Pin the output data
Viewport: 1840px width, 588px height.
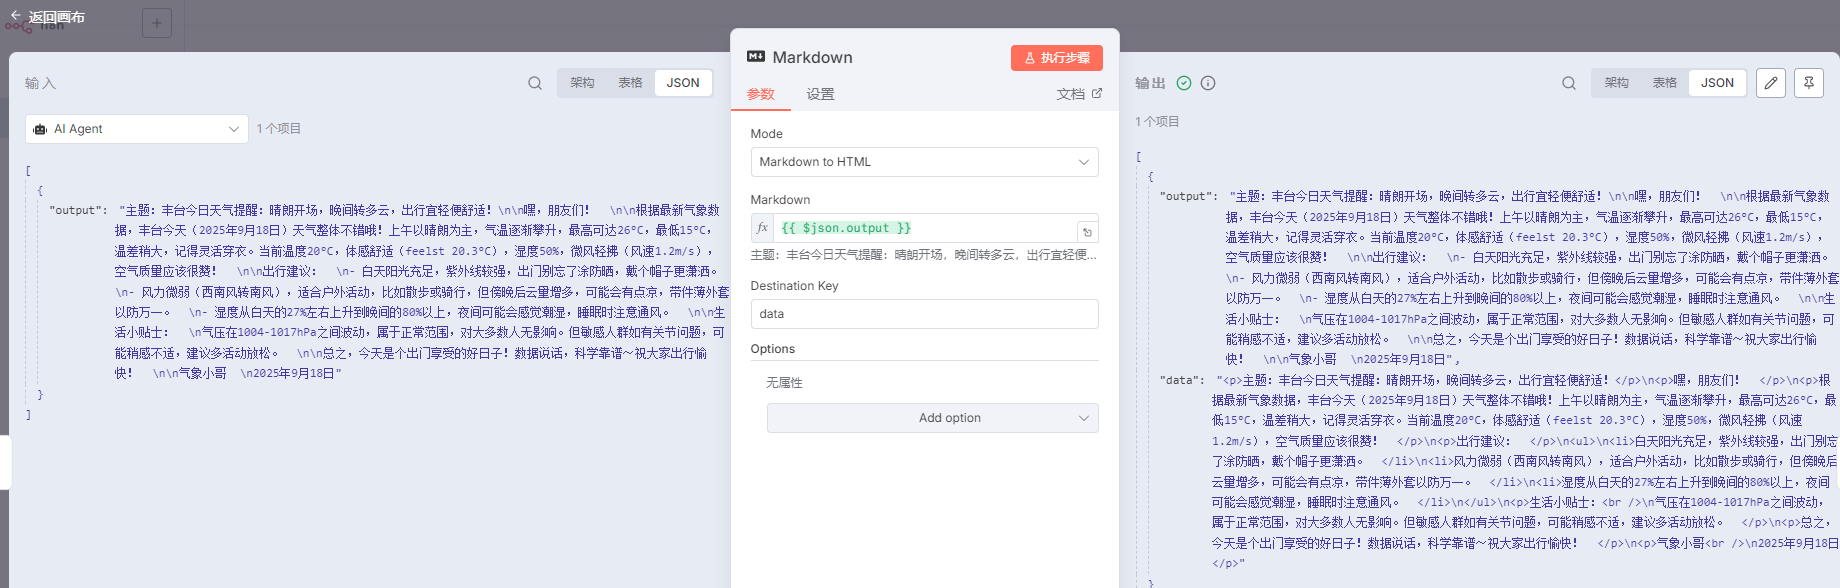tap(1809, 83)
